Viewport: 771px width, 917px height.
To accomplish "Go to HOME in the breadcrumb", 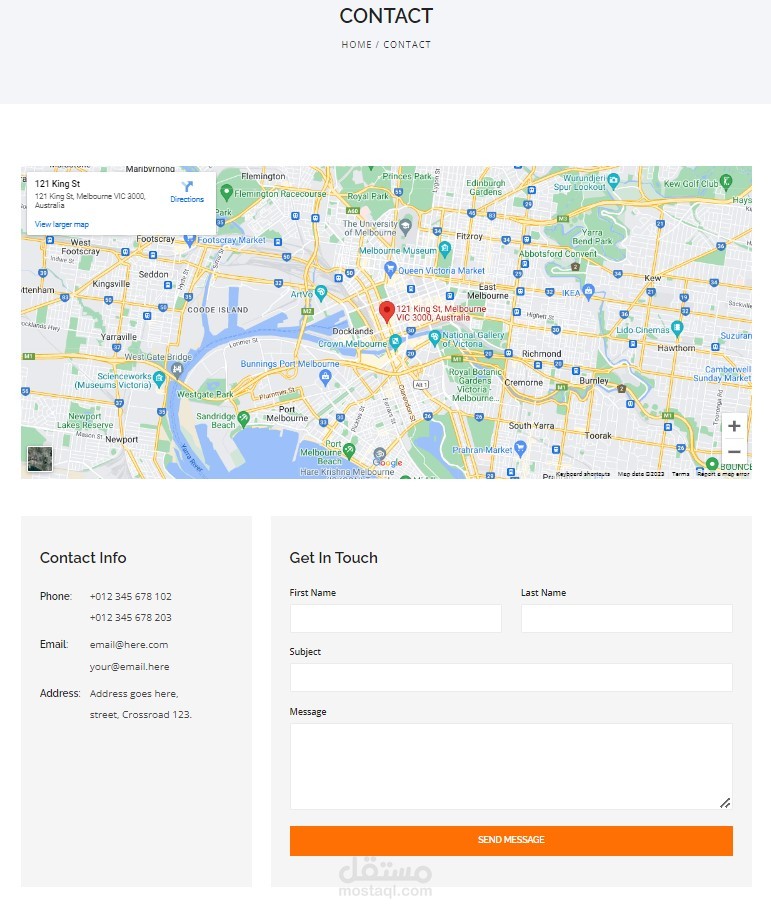I will [357, 44].
